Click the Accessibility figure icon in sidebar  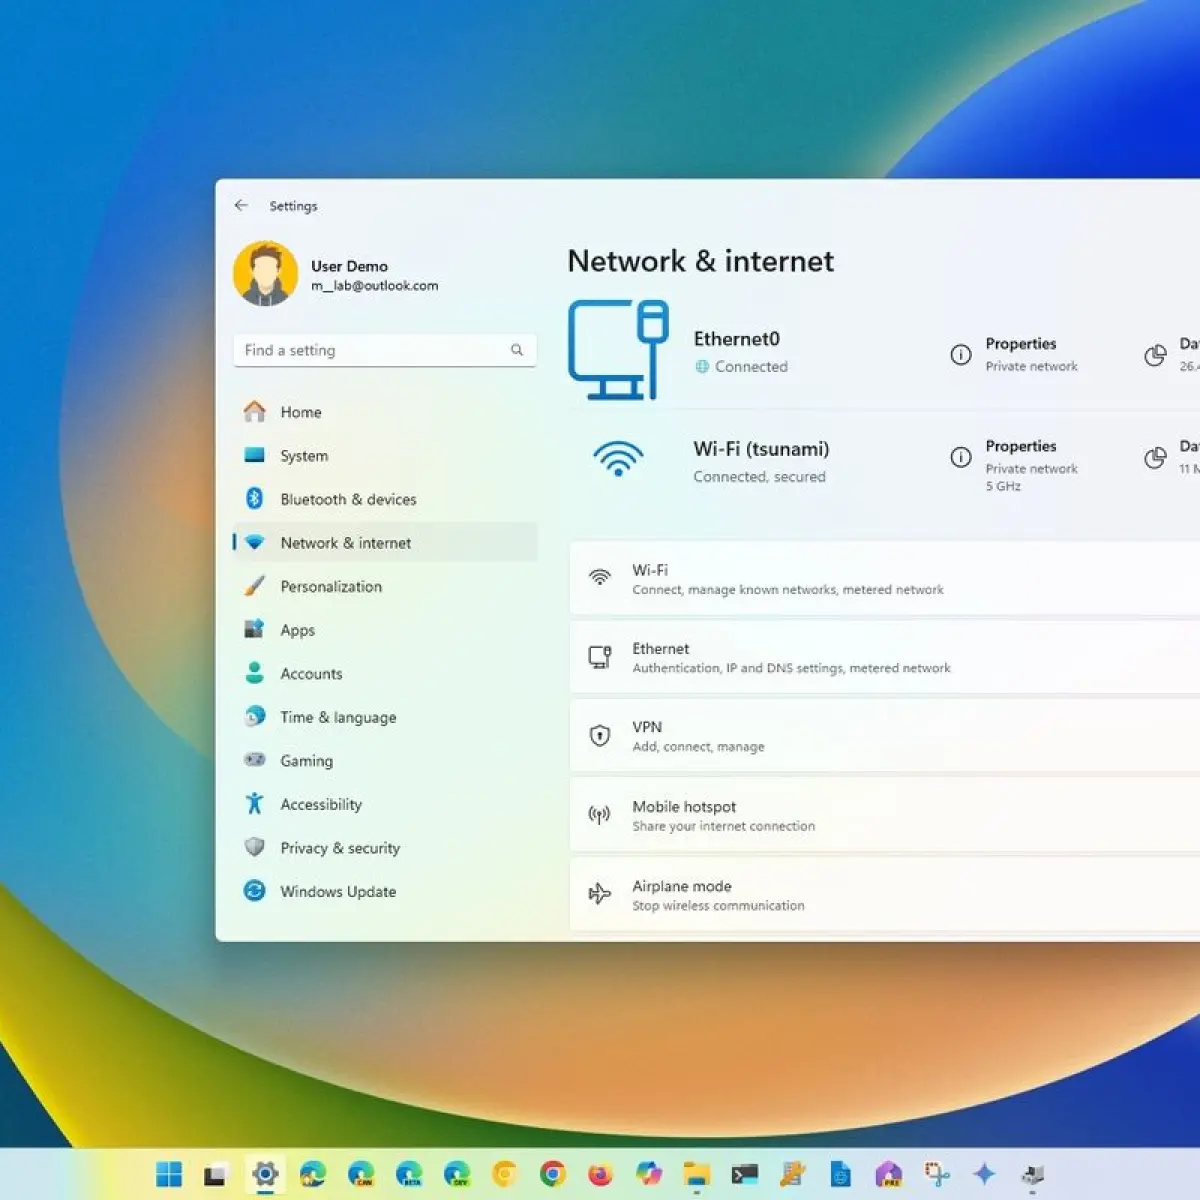coord(255,803)
